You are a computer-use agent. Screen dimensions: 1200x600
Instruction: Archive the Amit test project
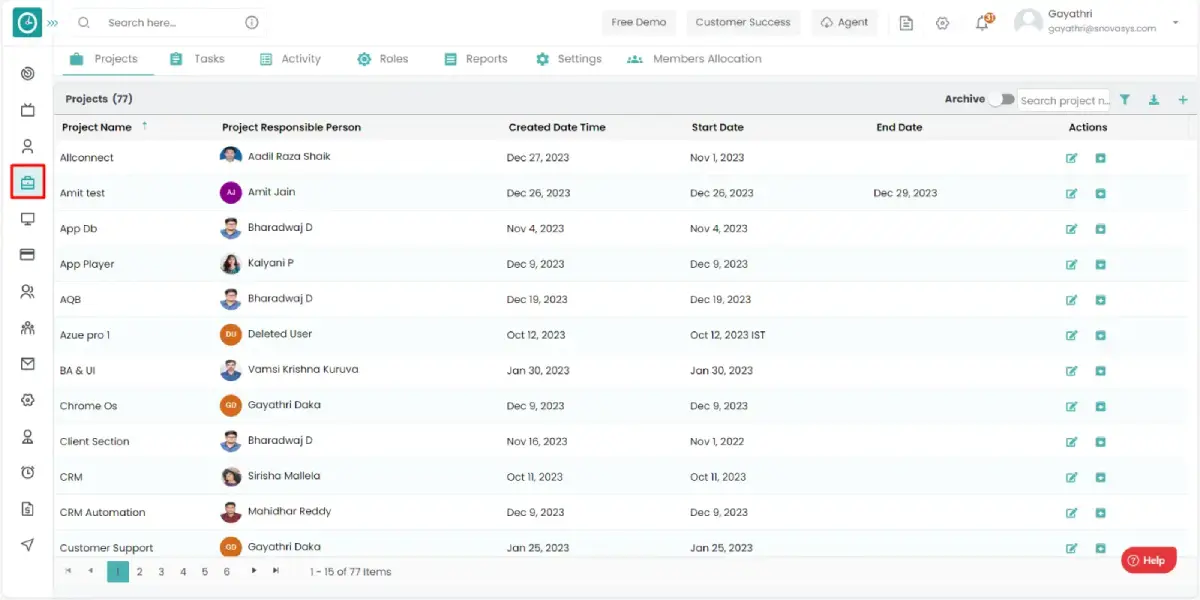coord(1100,194)
